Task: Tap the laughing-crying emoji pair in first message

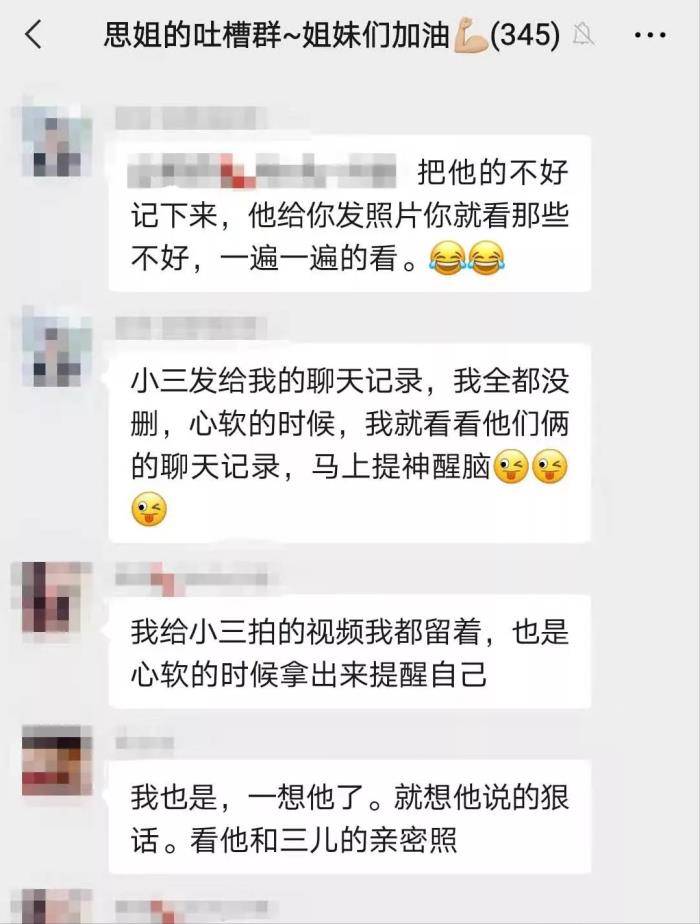Action: (467, 259)
